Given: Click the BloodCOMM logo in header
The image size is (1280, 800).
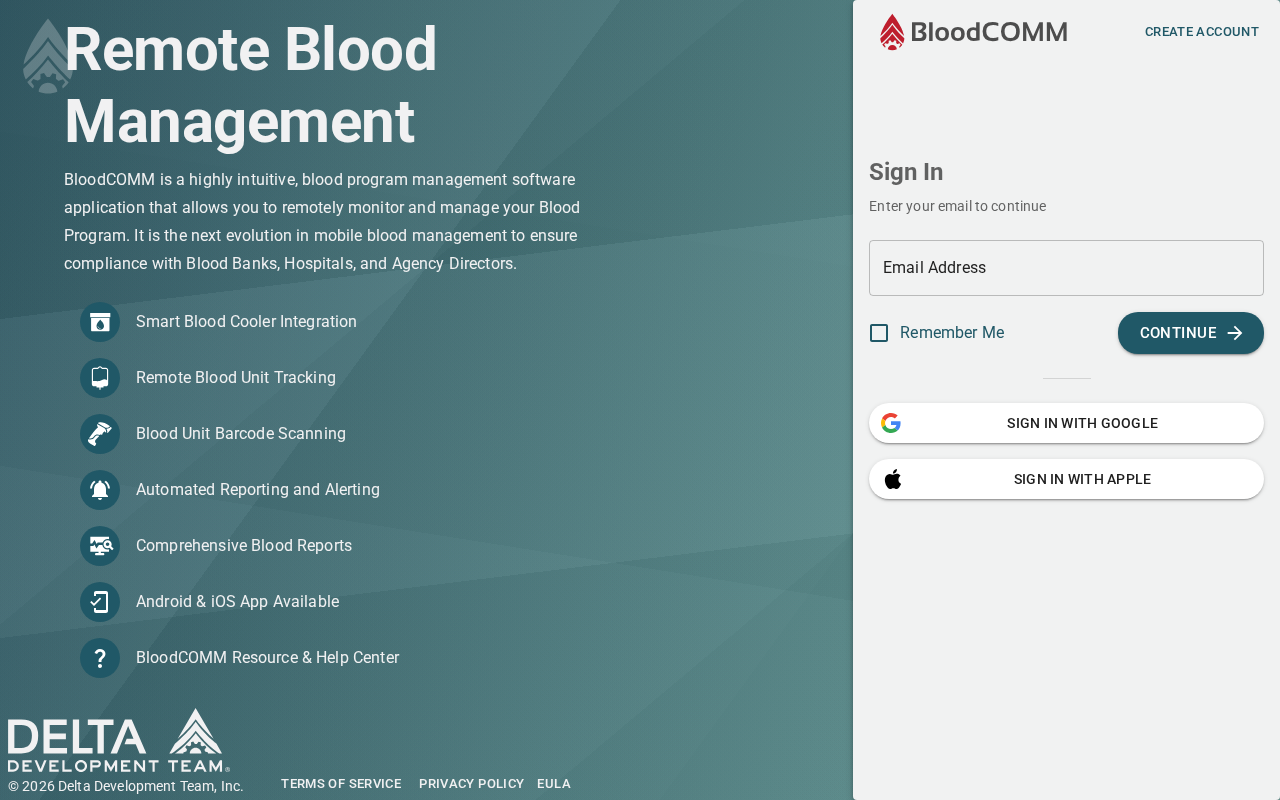Looking at the screenshot, I should click(973, 32).
